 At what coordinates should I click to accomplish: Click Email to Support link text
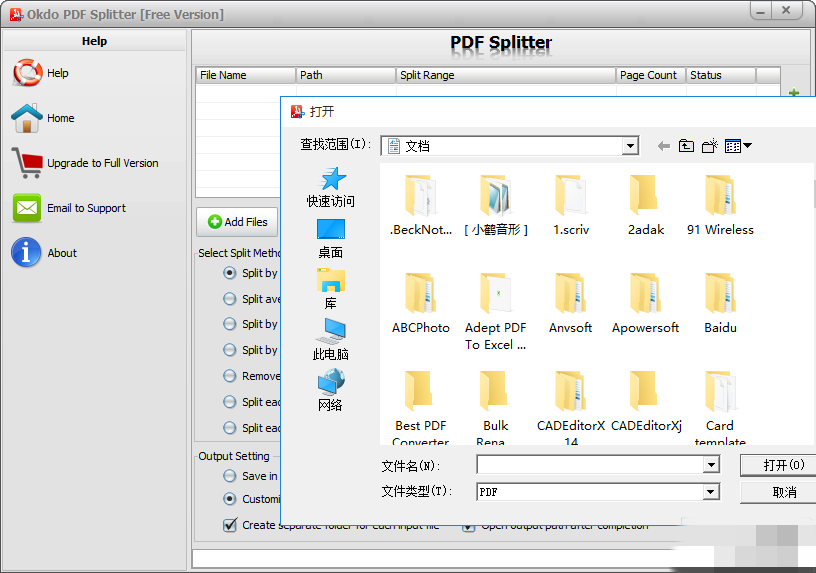[x=86, y=208]
